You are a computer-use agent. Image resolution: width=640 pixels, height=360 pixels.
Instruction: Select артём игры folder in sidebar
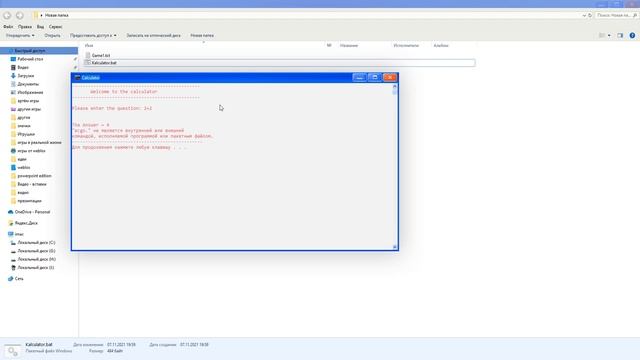pyautogui.click(x=28, y=101)
